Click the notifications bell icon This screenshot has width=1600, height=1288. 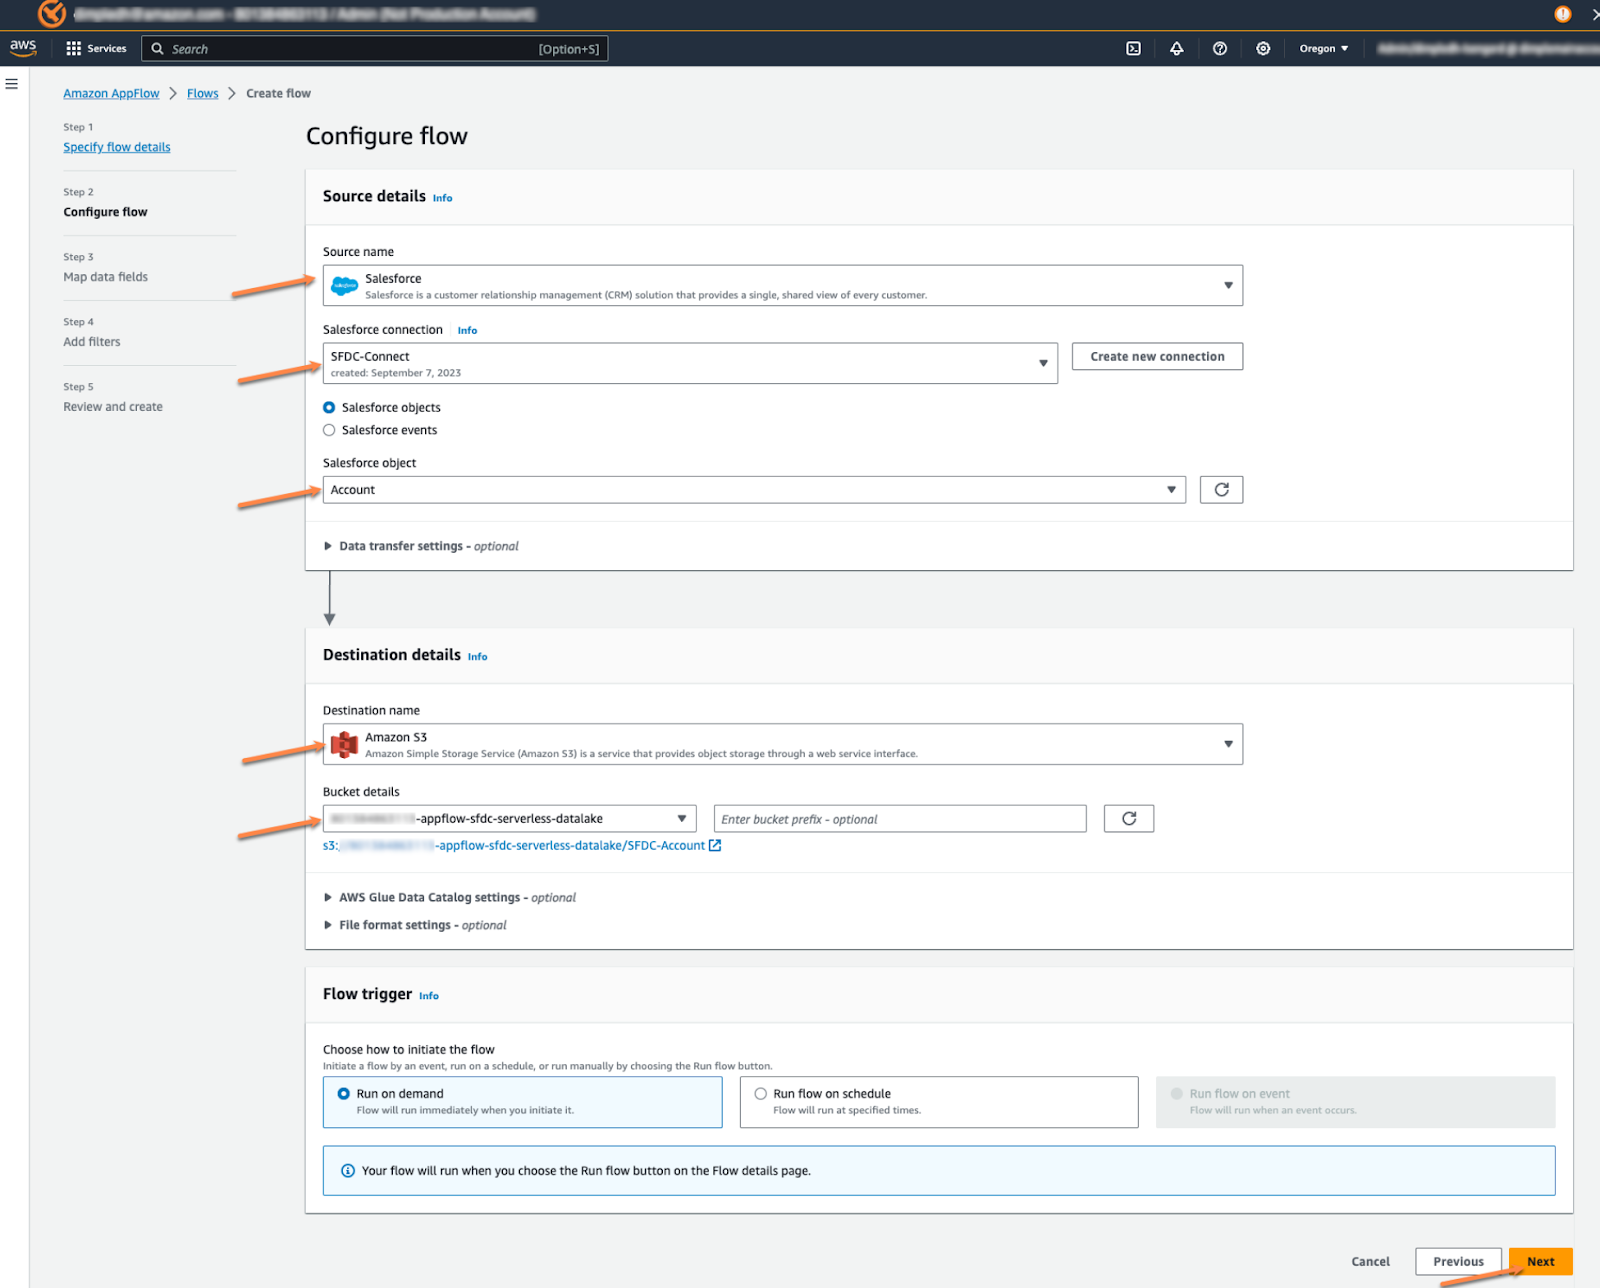pyautogui.click(x=1176, y=49)
